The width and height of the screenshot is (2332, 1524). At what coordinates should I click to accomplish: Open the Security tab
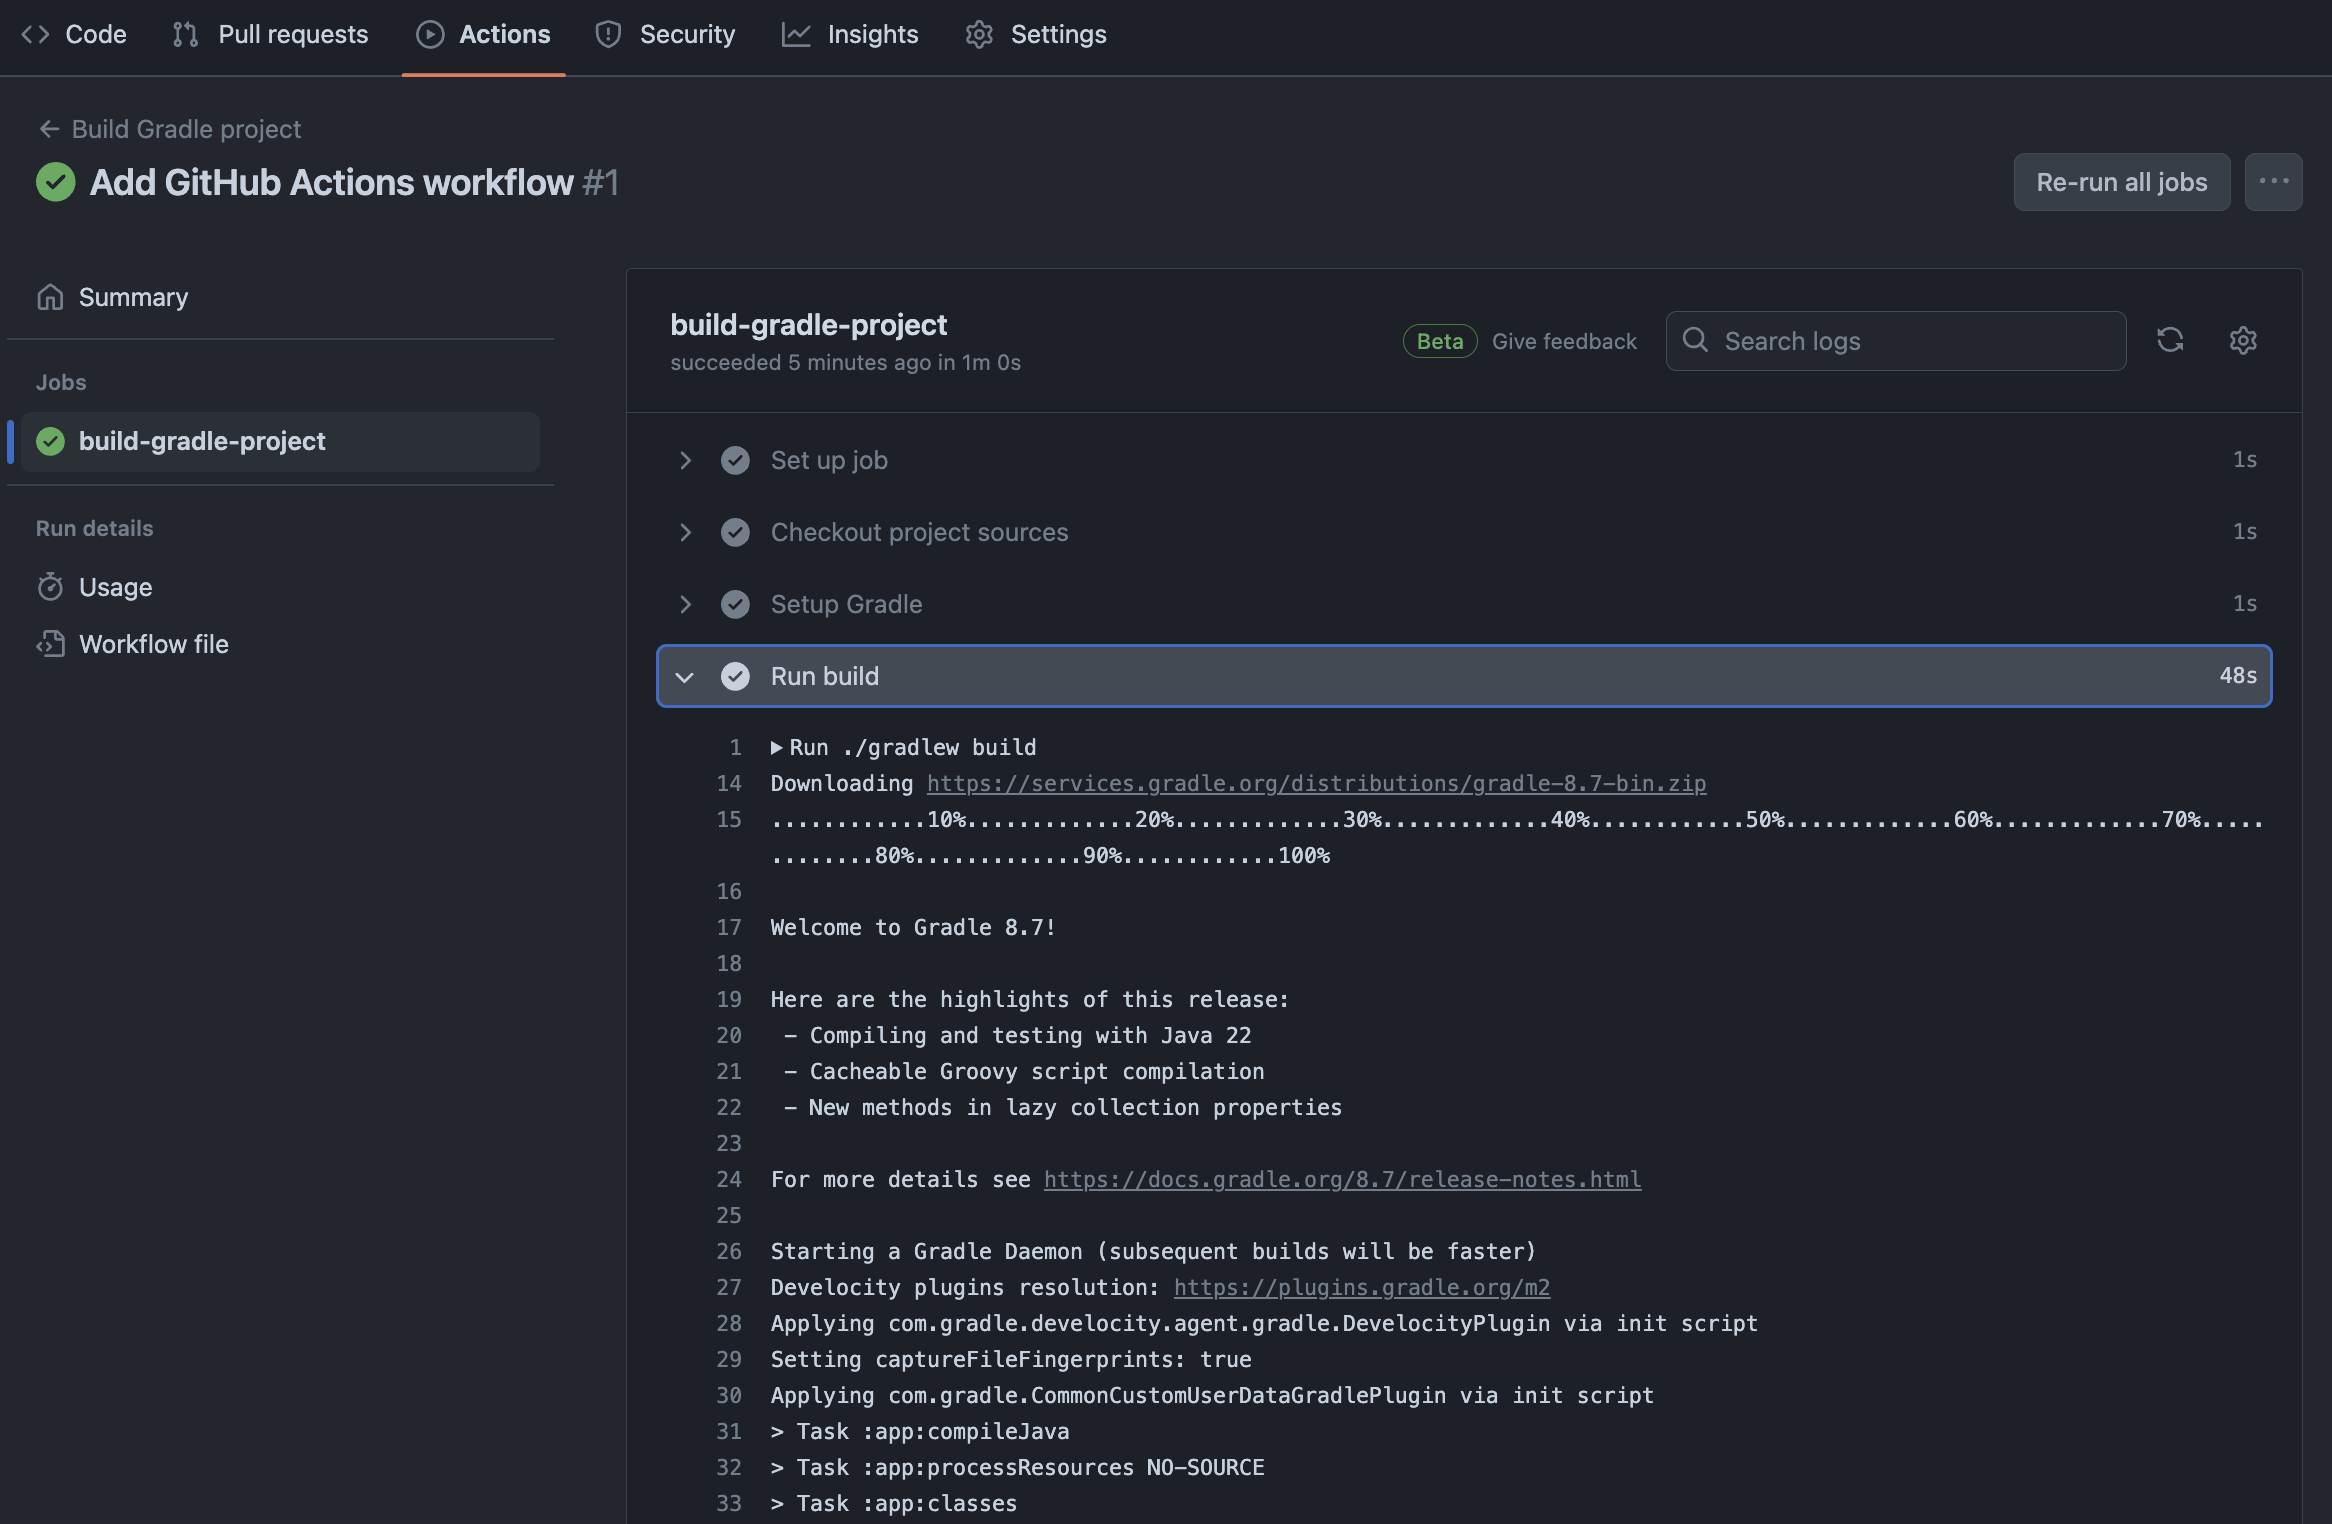[x=665, y=34]
